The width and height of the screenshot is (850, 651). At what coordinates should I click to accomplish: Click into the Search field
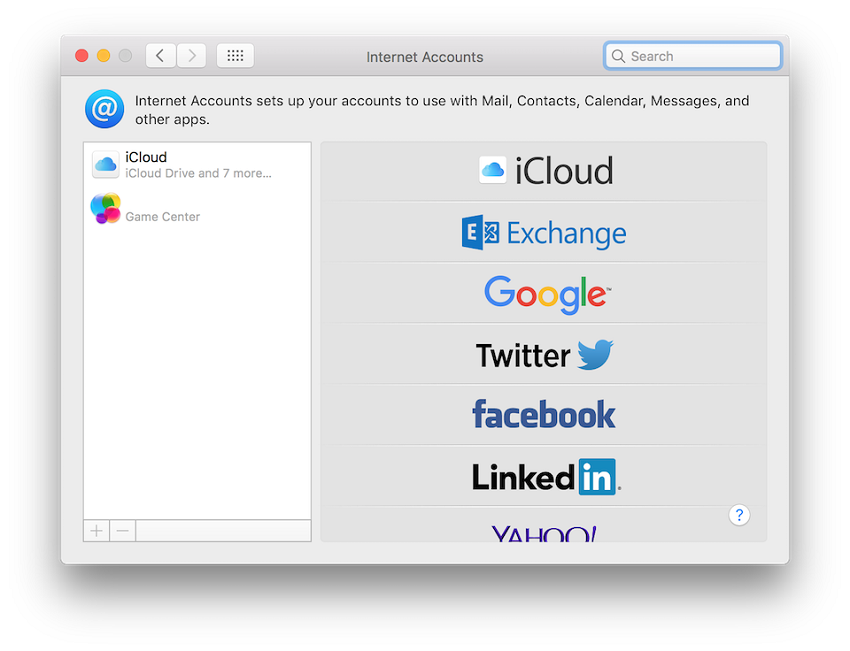point(692,56)
